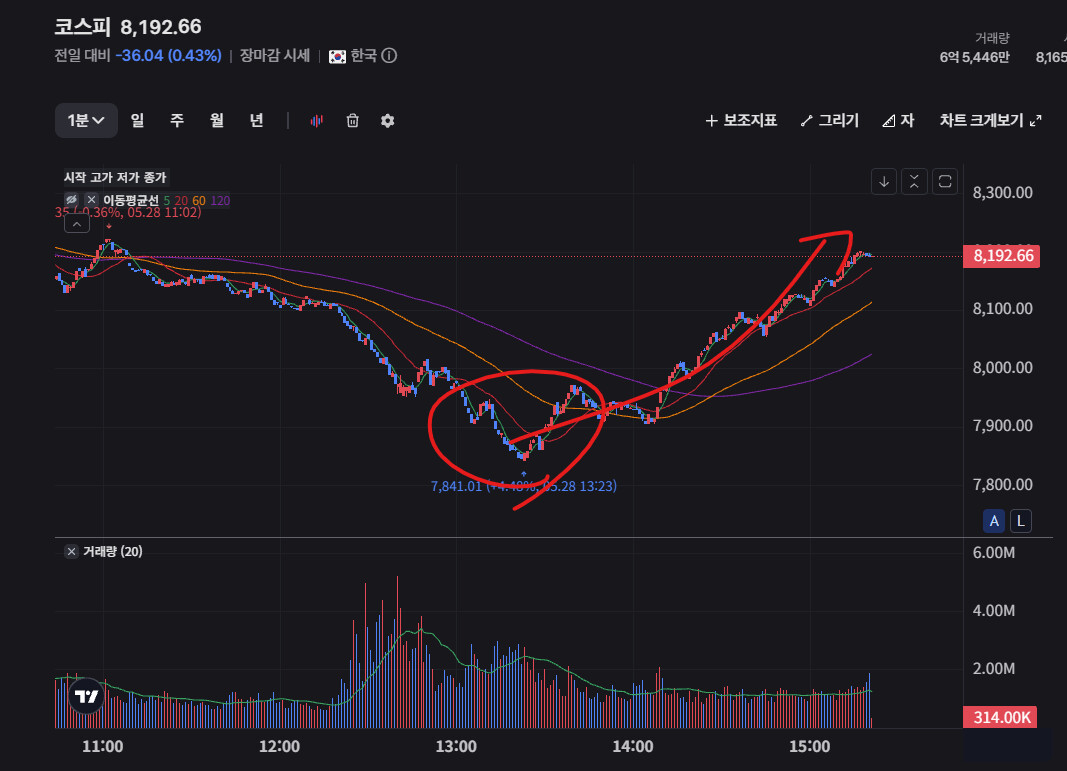Click the 8,192.66 current price label

[x=1002, y=256]
